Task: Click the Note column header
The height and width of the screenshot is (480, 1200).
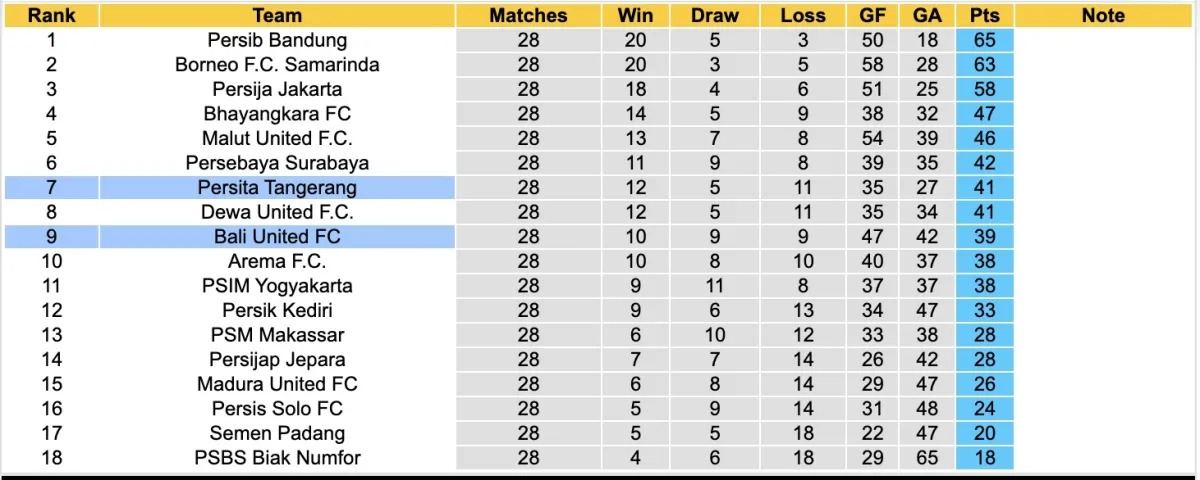Action: click(1103, 15)
